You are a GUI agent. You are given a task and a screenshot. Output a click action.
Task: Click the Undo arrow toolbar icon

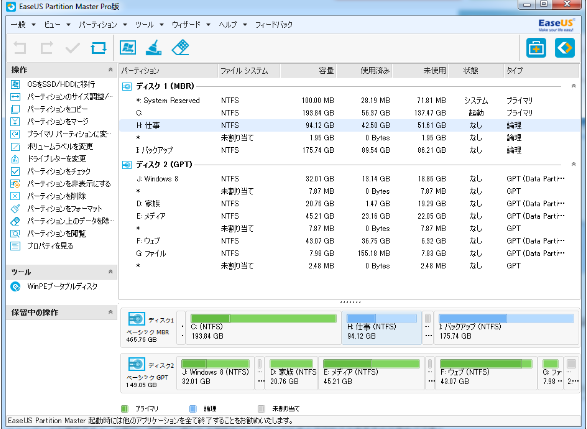pos(20,48)
